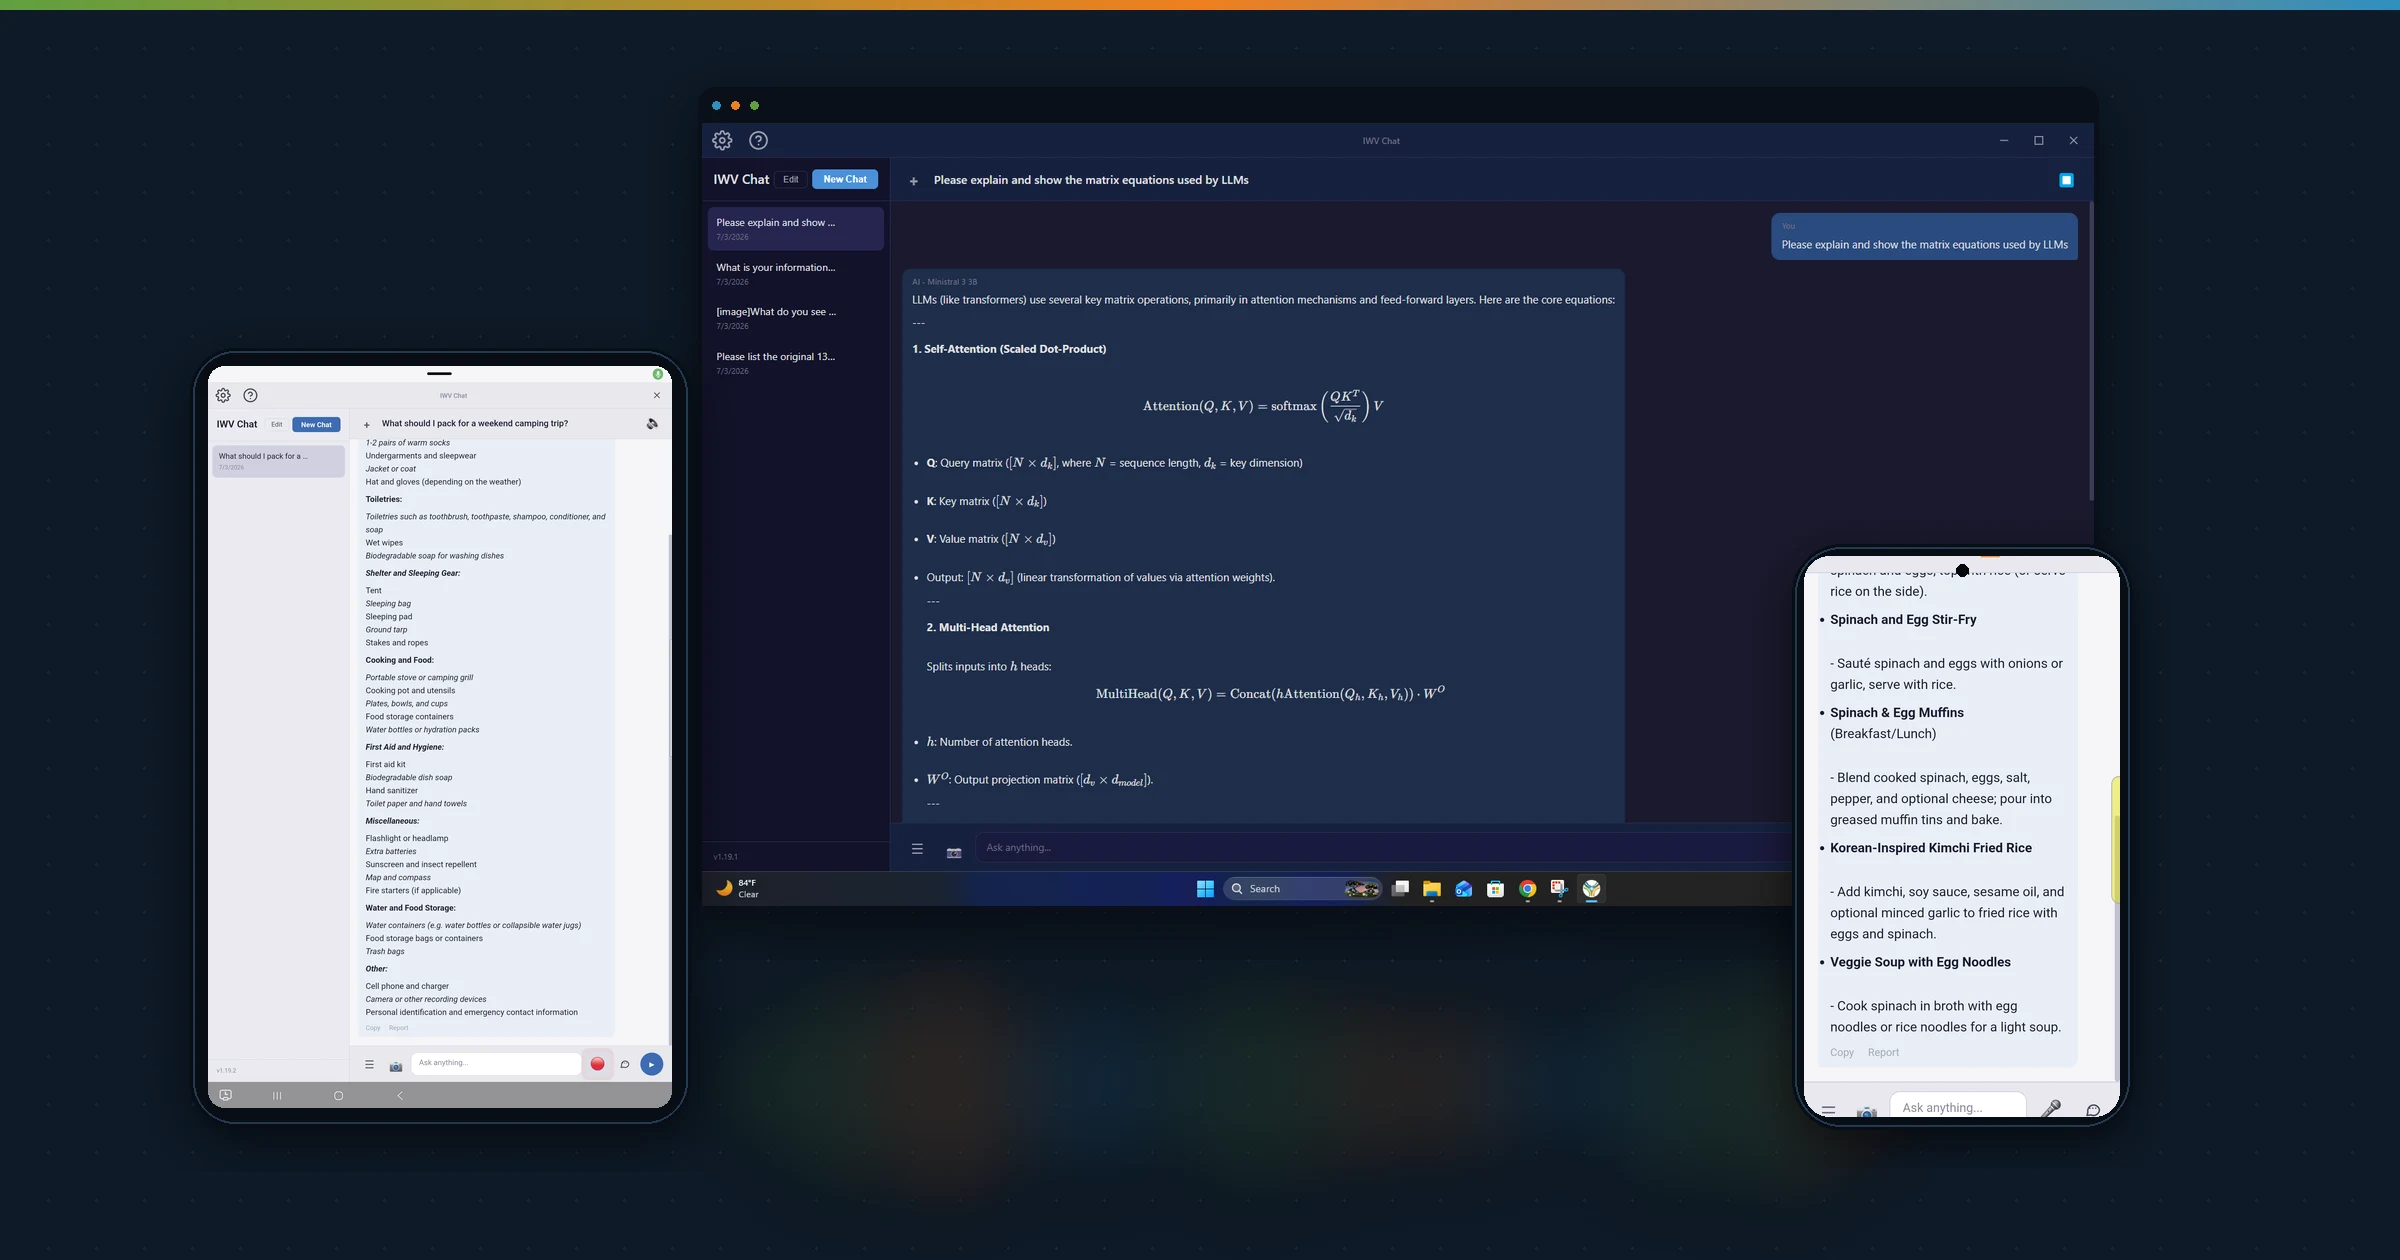Open settings gear on the tablet app
The width and height of the screenshot is (2400, 1260).
click(223, 395)
